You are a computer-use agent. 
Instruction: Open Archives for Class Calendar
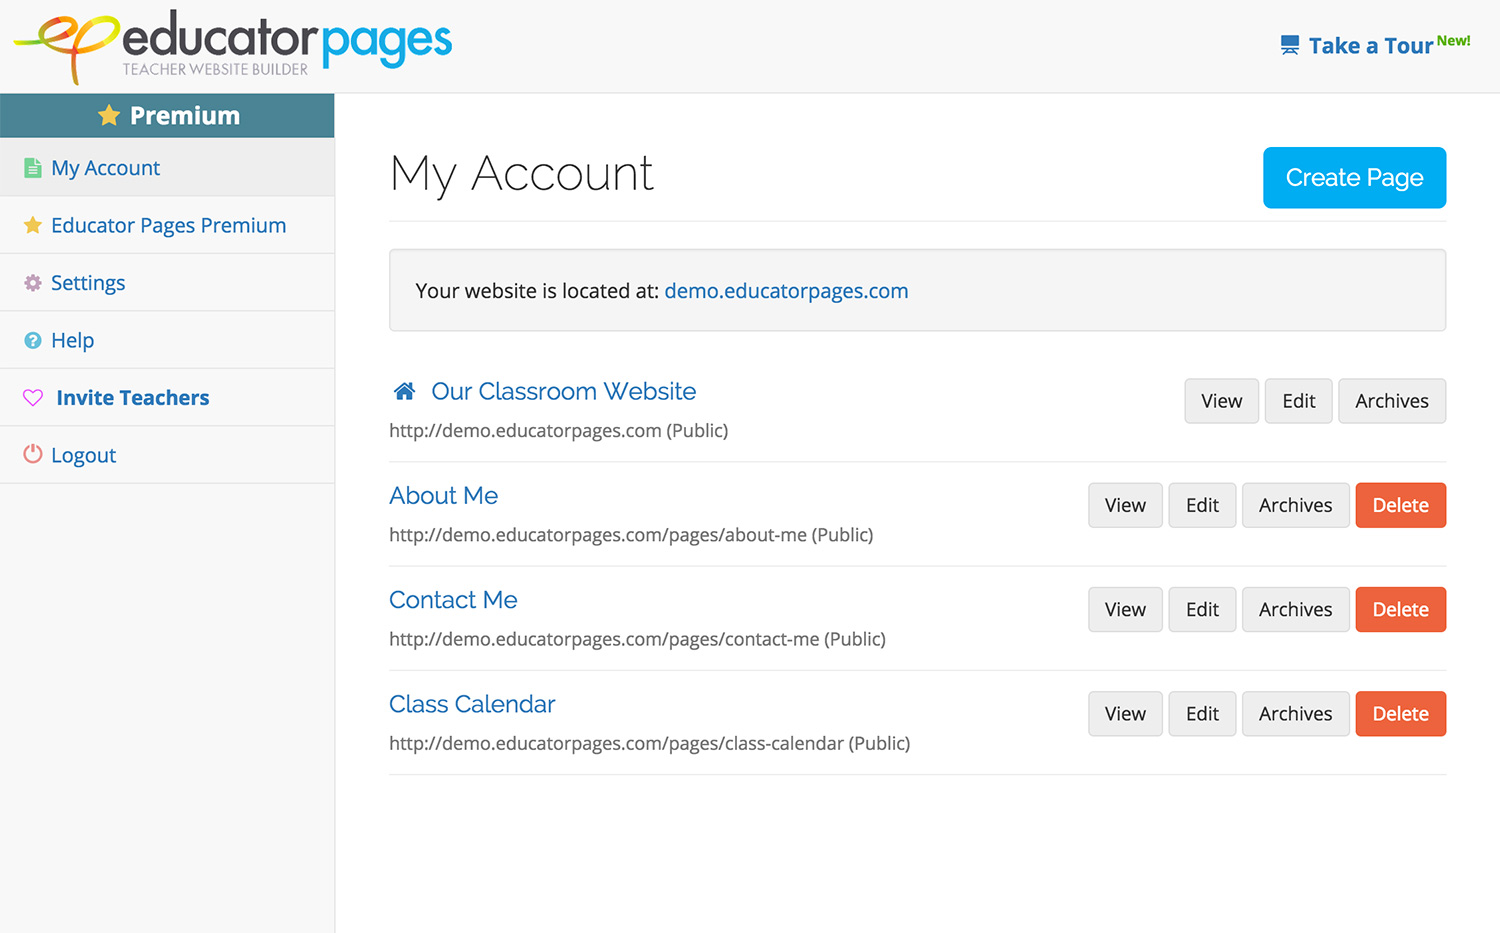pyautogui.click(x=1295, y=714)
